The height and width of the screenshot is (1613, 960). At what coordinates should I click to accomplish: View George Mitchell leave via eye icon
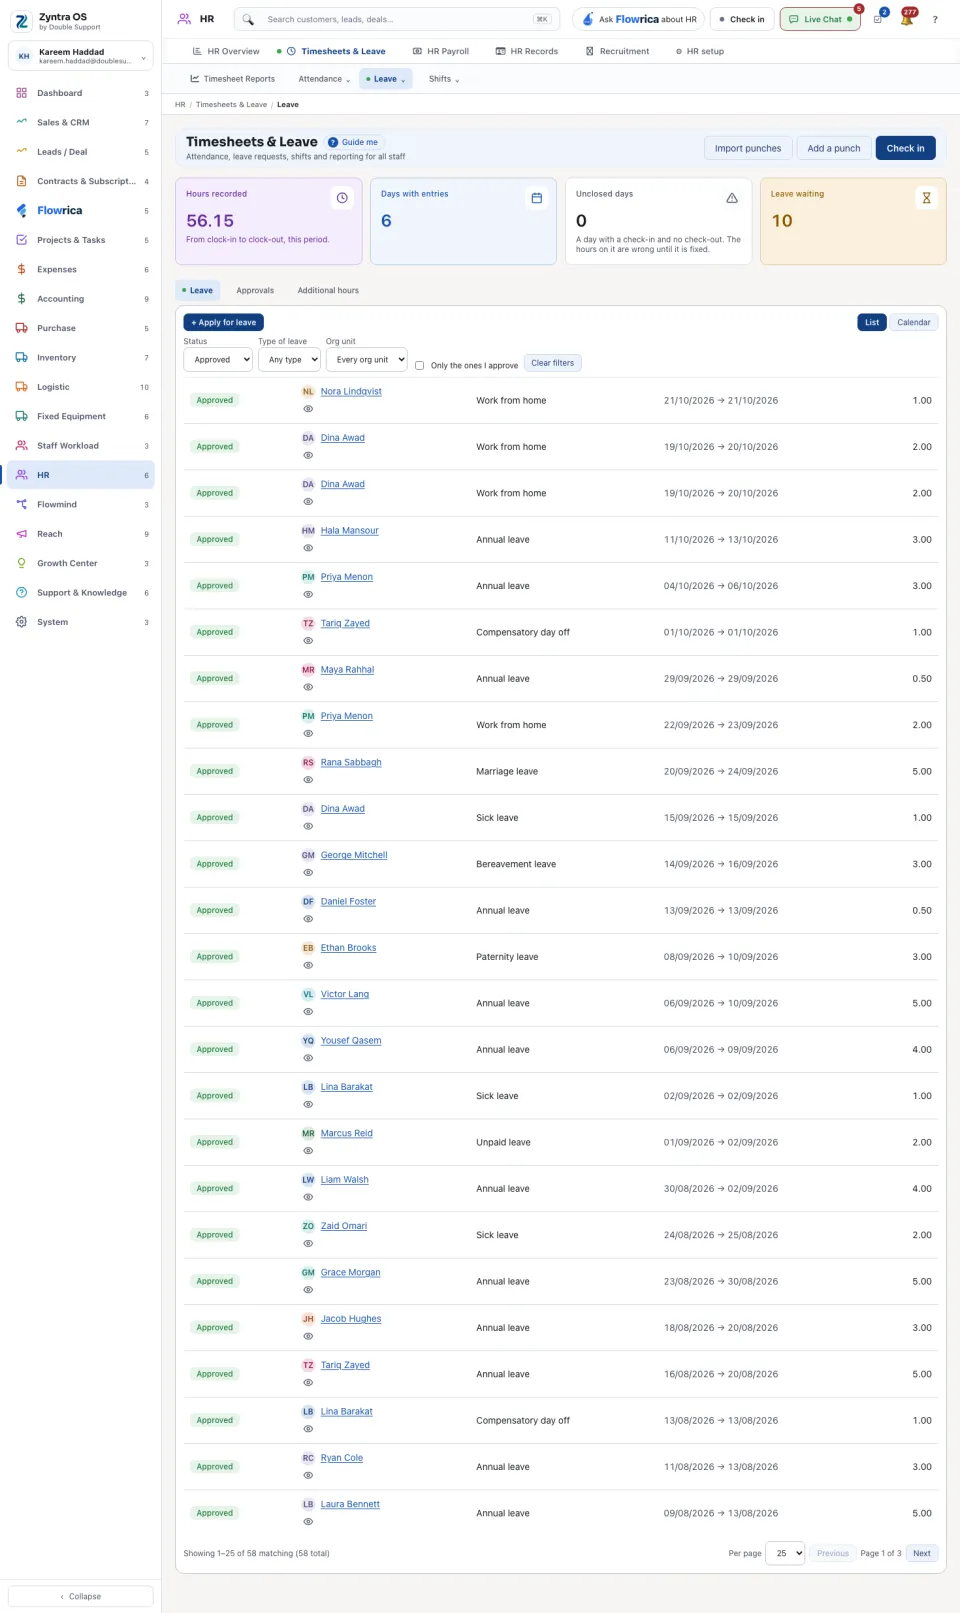(x=308, y=872)
